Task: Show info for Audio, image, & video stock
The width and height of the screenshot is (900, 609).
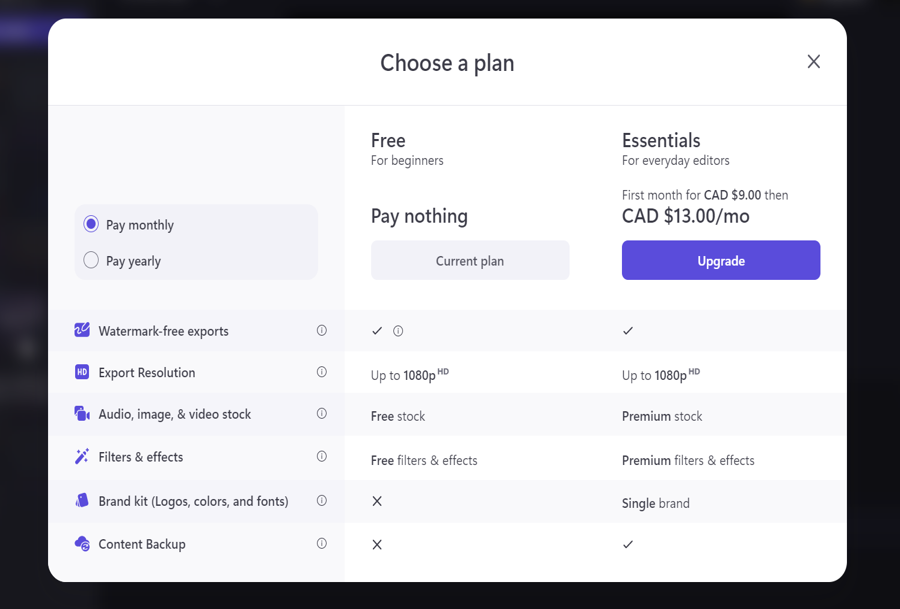Action: point(322,414)
